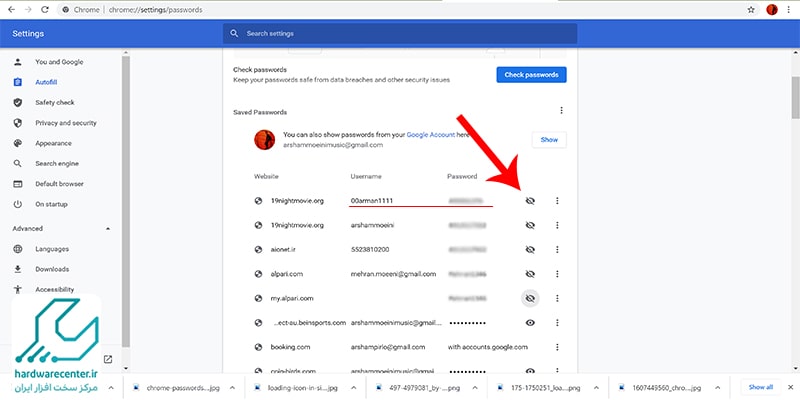Open more actions for booking.com
The height and width of the screenshot is (400, 800).
557,347
